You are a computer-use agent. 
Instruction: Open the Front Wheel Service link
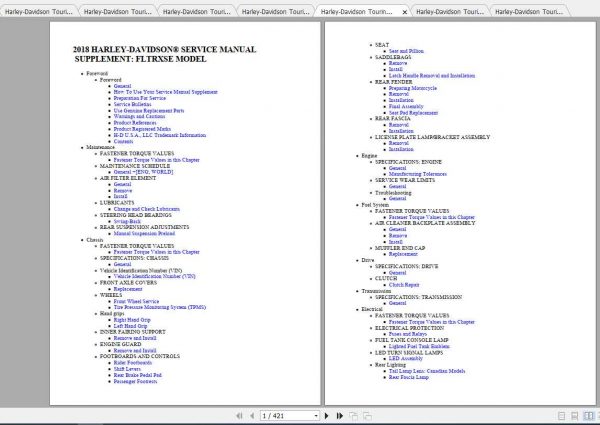pos(136,301)
